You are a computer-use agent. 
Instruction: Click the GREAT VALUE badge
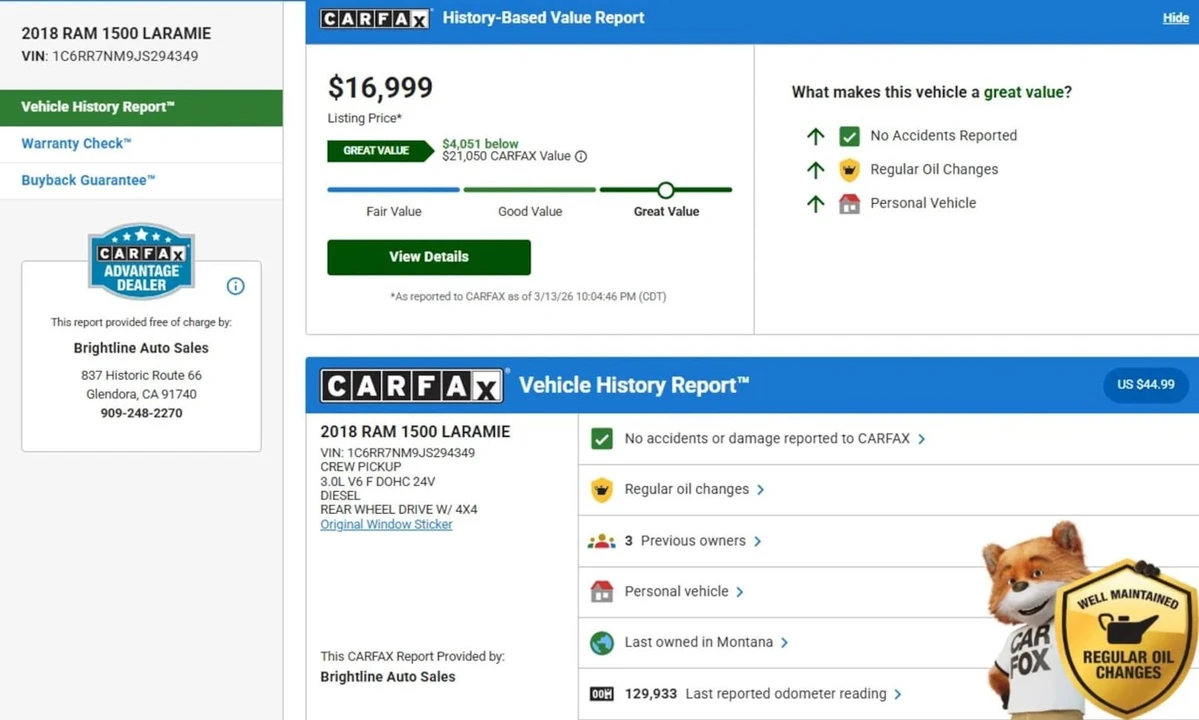tap(381, 151)
